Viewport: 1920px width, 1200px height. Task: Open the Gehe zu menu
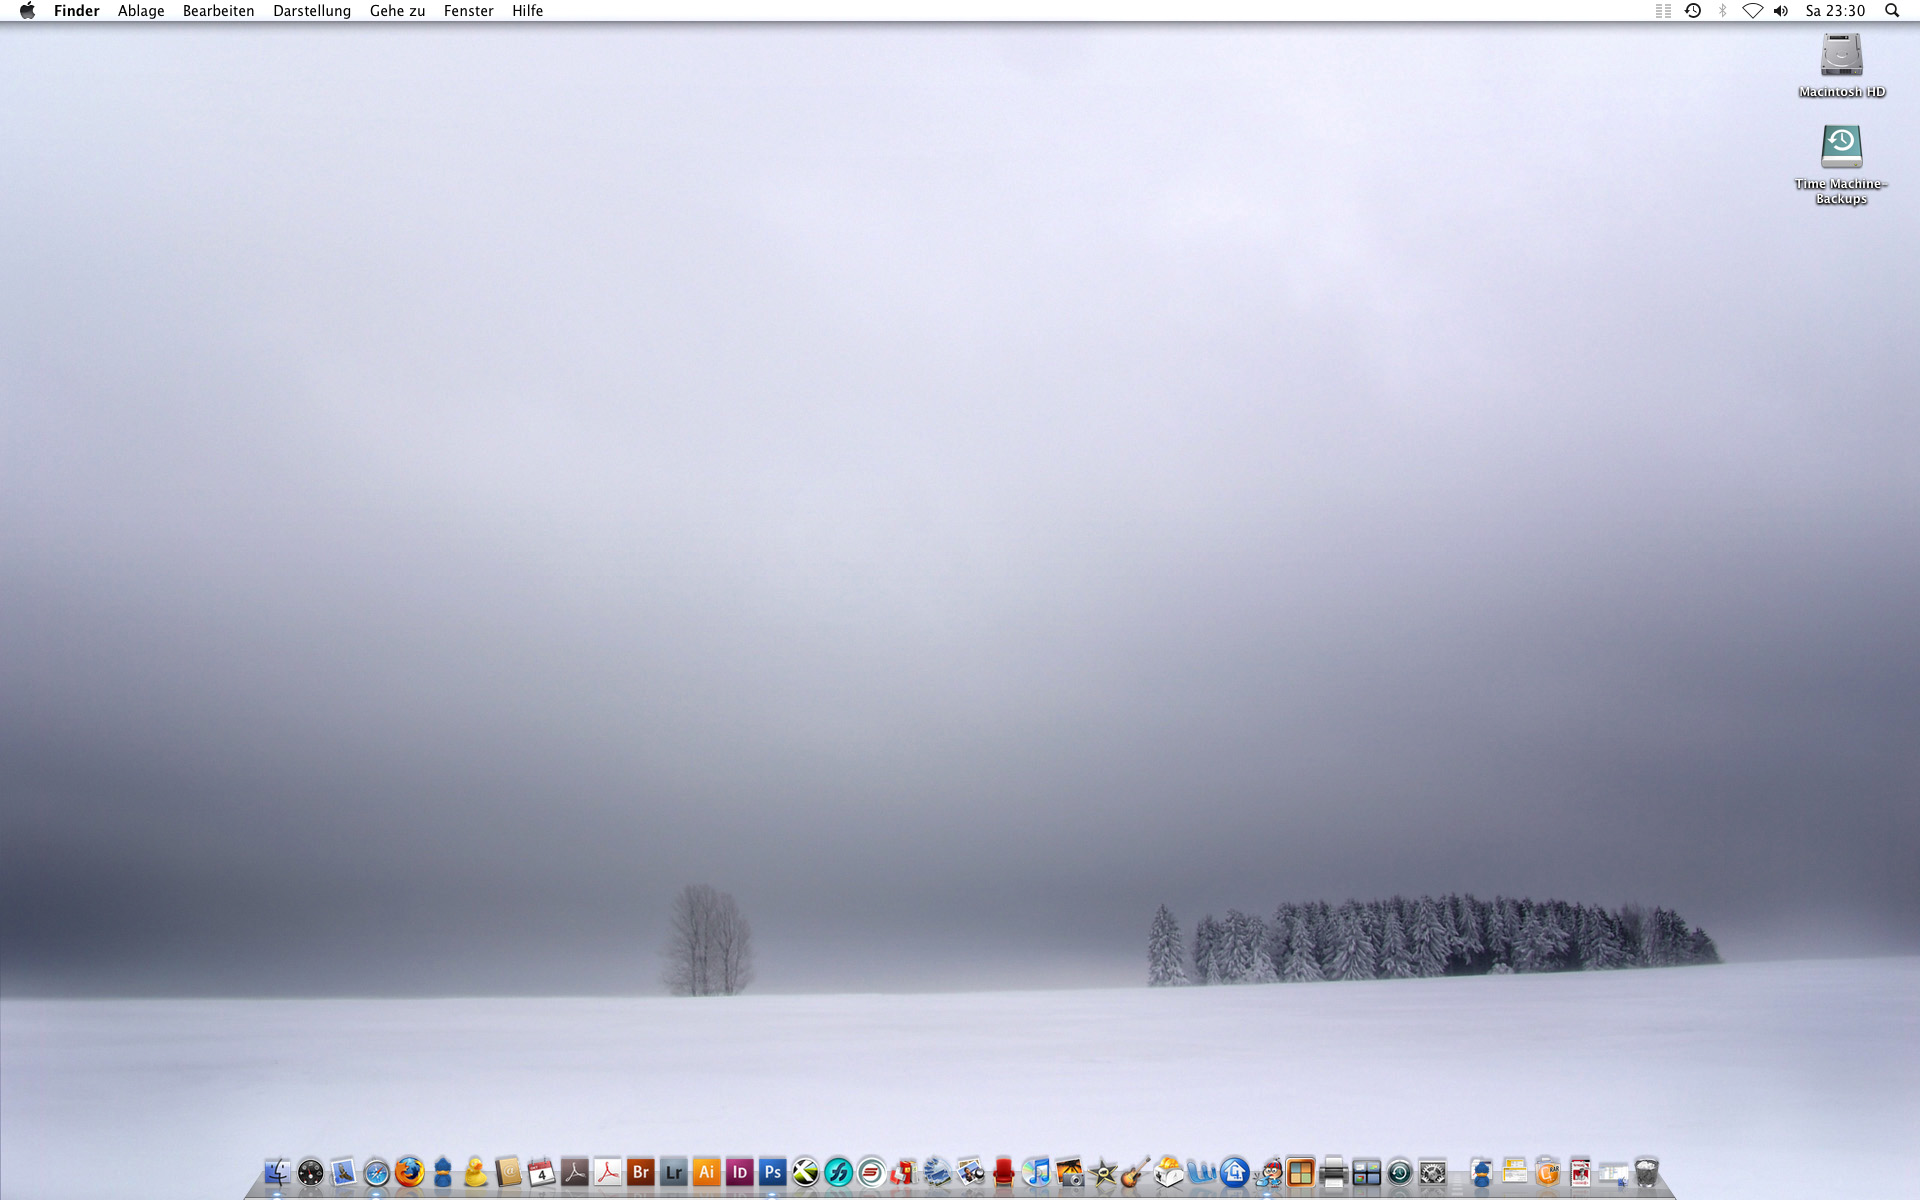[397, 11]
